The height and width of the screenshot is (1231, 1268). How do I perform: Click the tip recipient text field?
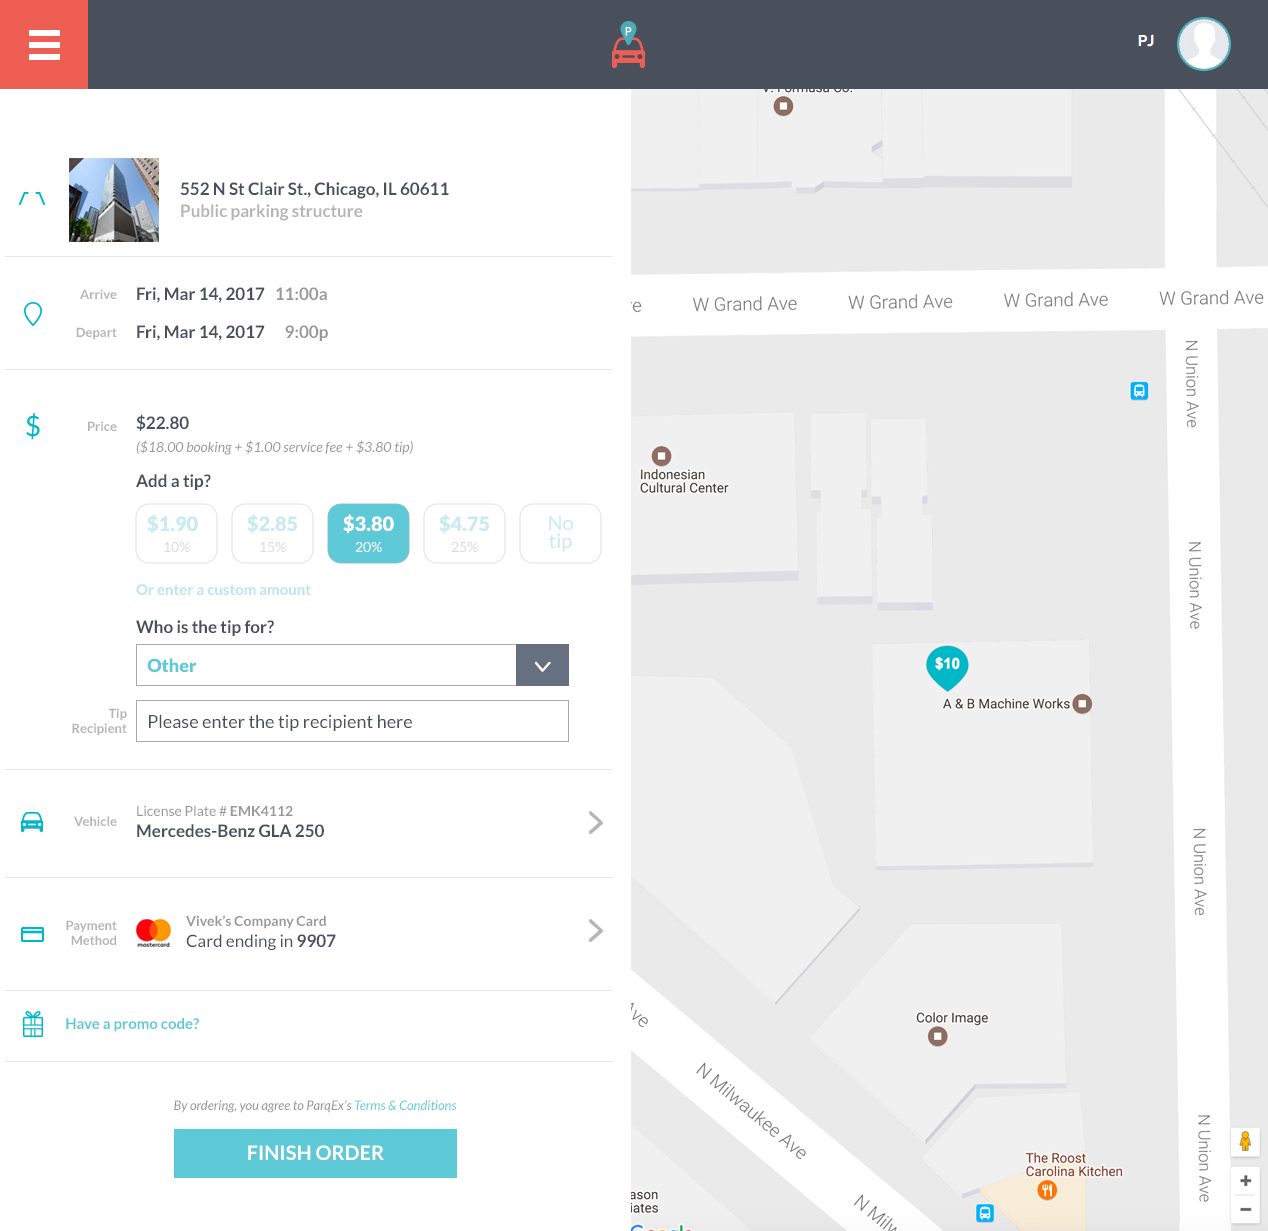352,721
